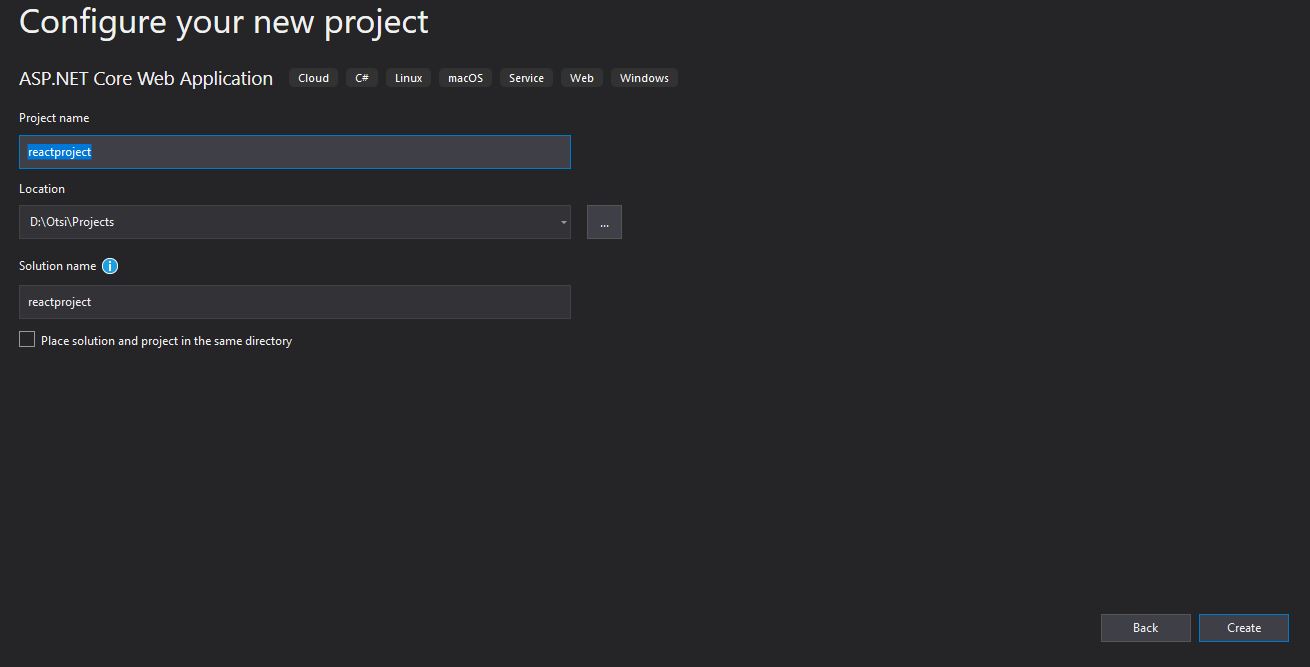Click the ASP.NET Core Web Application title
The width and height of the screenshot is (1310, 667).
pos(146,78)
